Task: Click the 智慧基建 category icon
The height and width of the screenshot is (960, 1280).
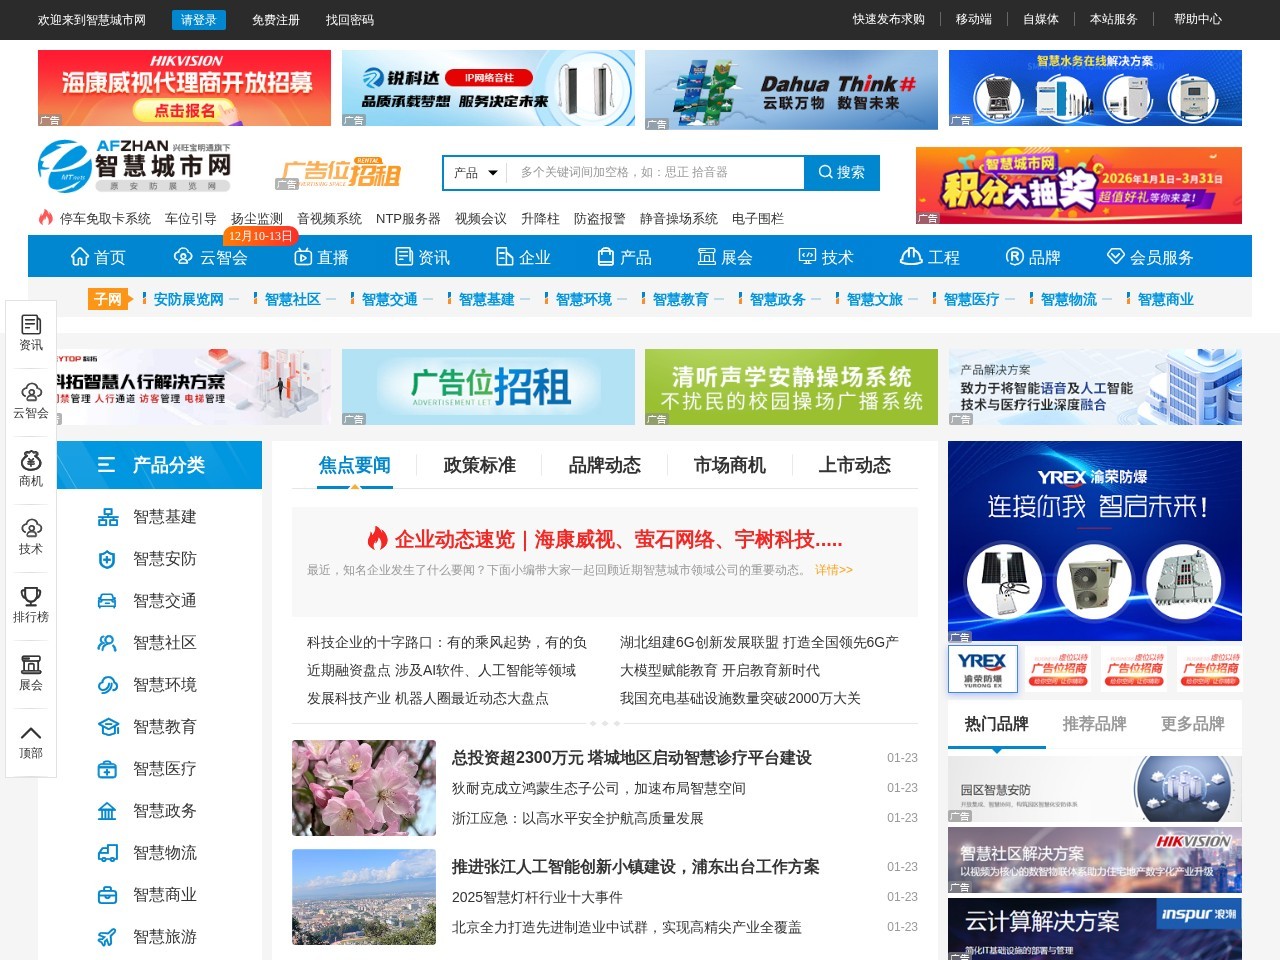Action: tap(108, 517)
